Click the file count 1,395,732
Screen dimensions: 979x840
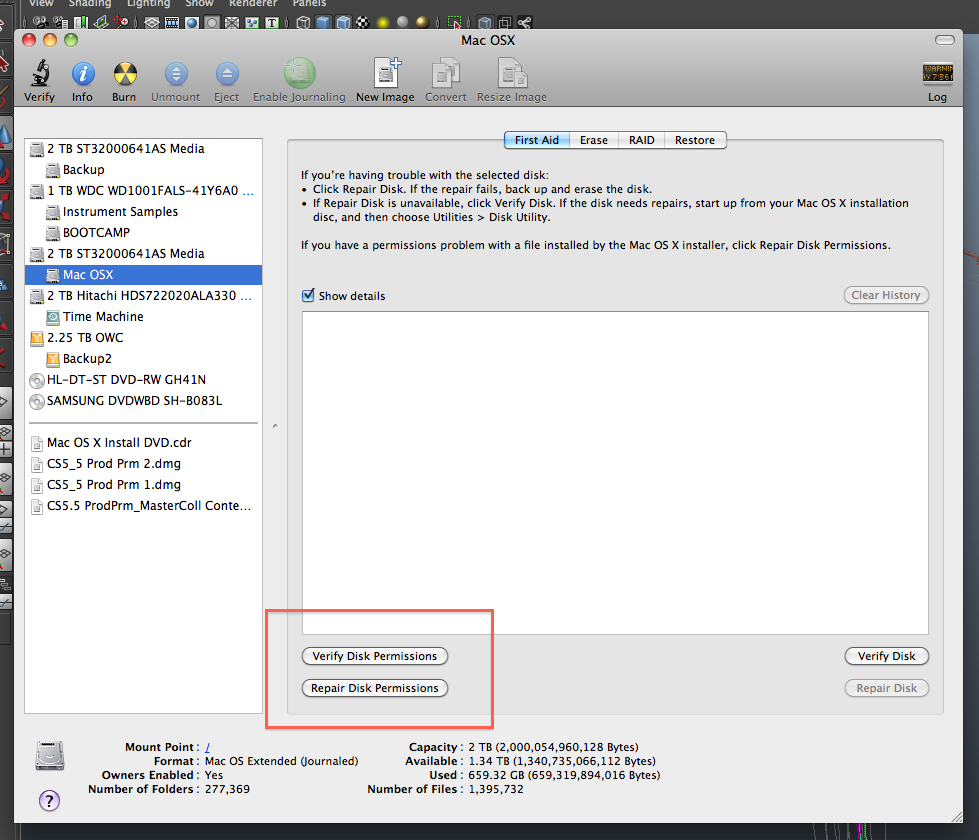click(496, 789)
